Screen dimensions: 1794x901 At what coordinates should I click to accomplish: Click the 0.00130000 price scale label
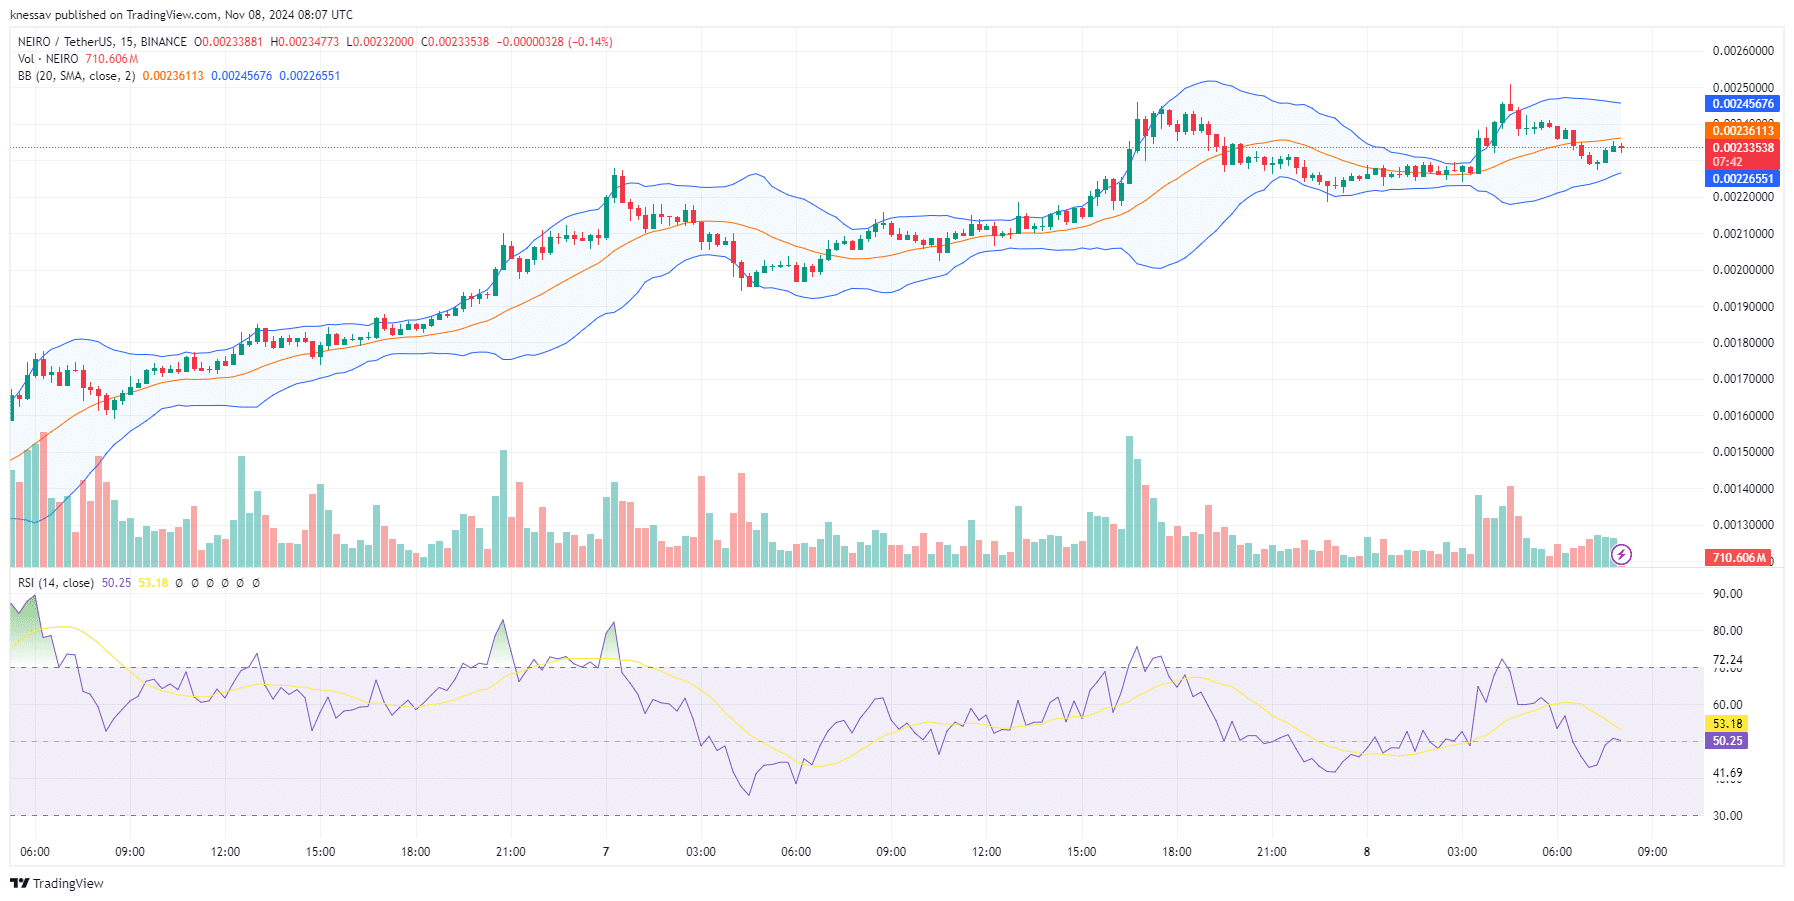tap(1743, 525)
